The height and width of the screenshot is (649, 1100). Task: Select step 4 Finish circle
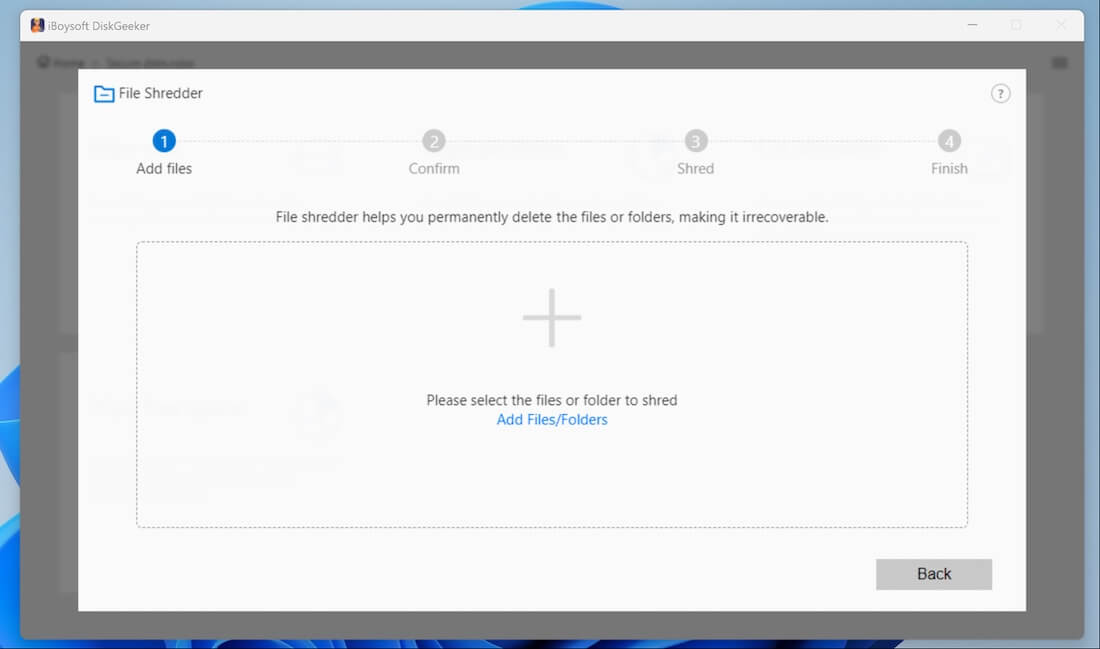[x=949, y=141]
